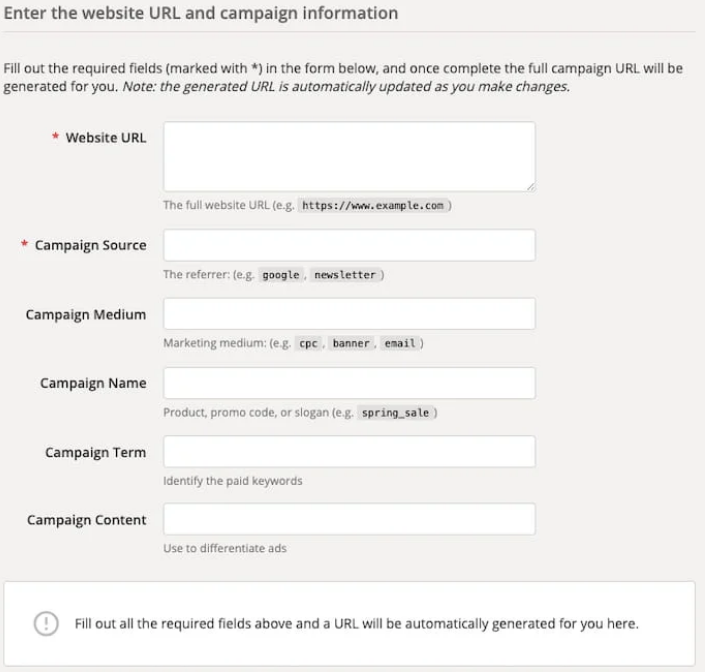Activate the Campaign Term text field
Image resolution: width=705 pixels, height=672 pixels.
click(349, 451)
